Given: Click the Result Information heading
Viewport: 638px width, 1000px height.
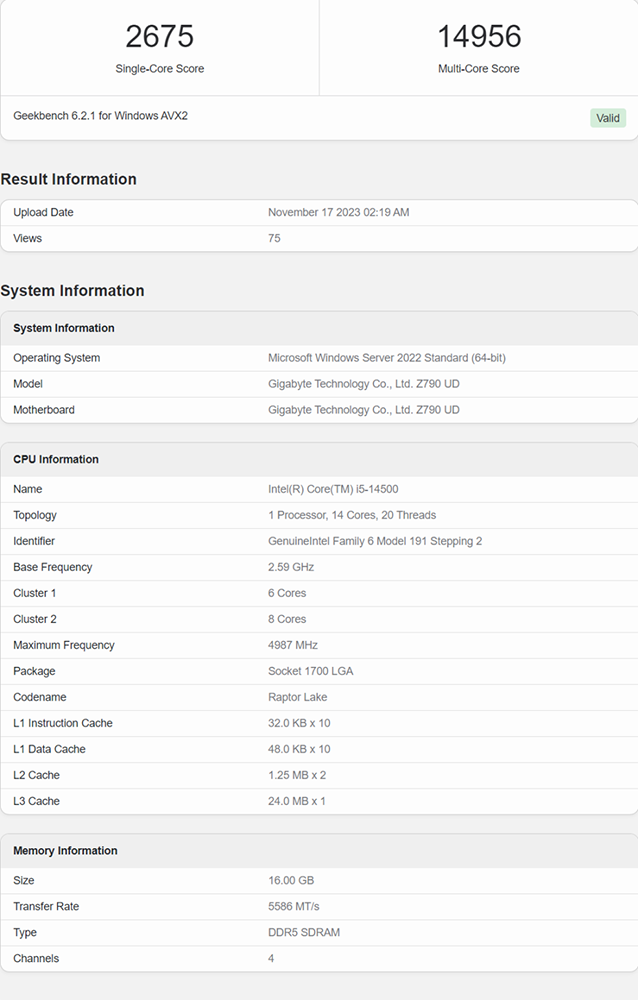Looking at the screenshot, I should click(x=68, y=179).
